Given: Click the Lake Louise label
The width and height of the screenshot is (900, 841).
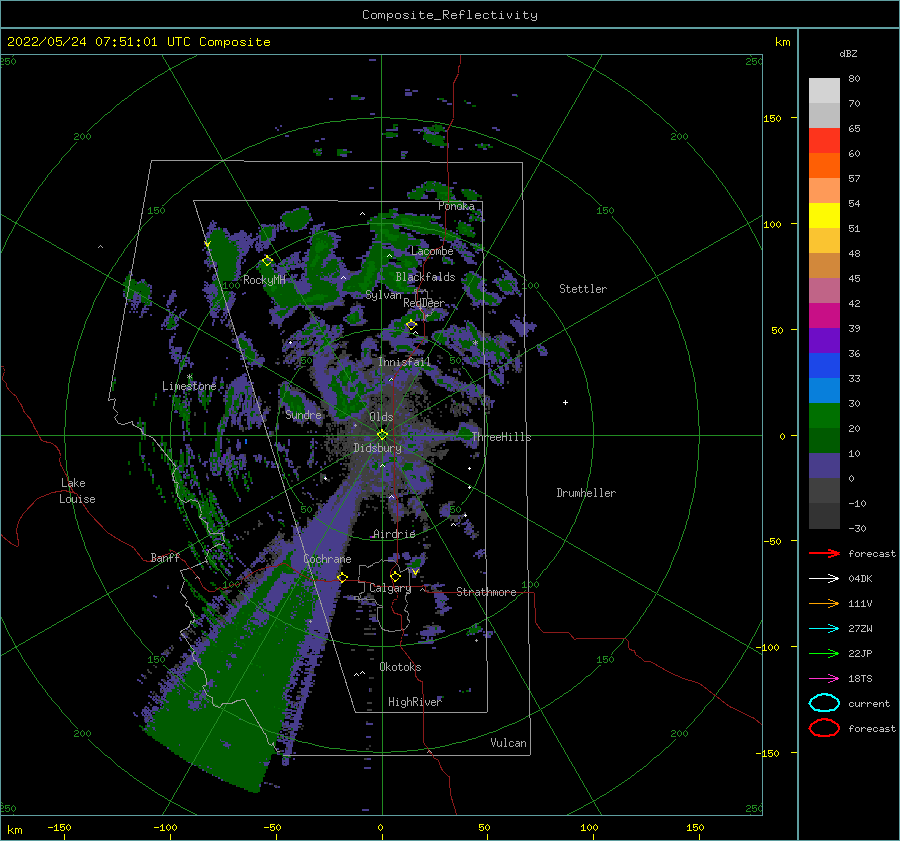Looking at the screenshot, I should (77, 491).
